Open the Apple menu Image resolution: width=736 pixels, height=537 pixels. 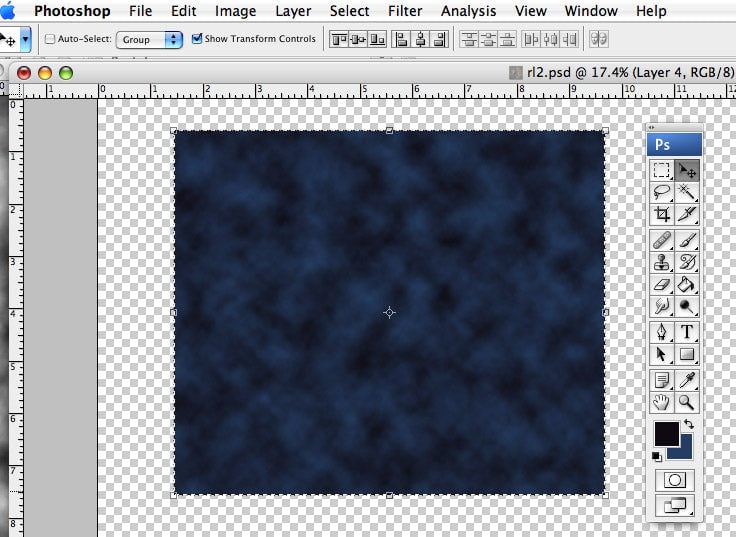coord(7,10)
